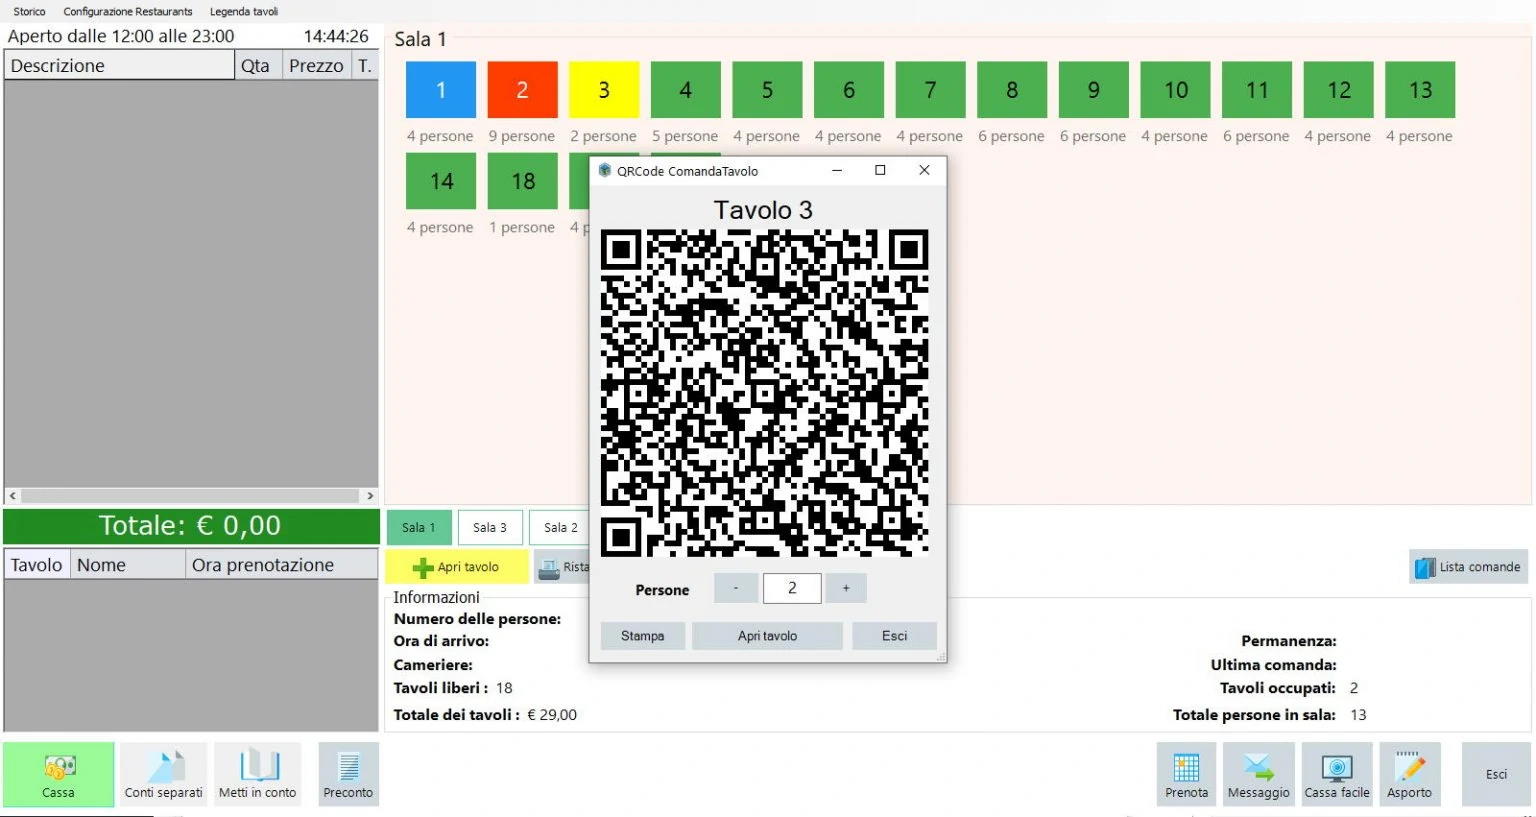Viewport: 1536px width, 817px height.
Task: Select table 7
Action: (x=930, y=90)
